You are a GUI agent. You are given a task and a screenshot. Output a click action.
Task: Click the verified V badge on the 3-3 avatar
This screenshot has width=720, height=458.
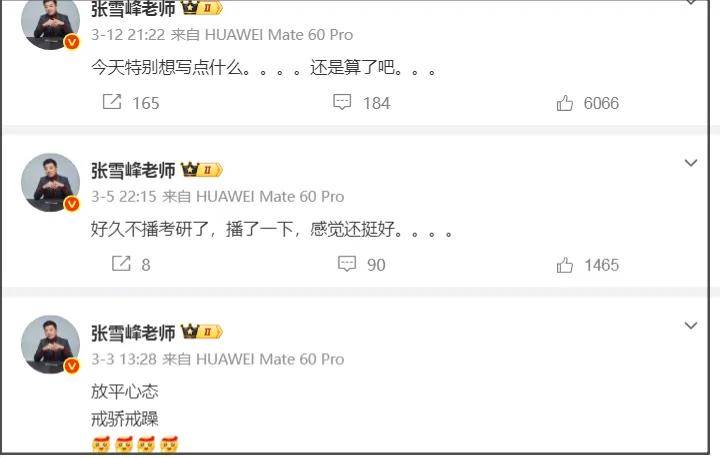pyautogui.click(x=72, y=366)
